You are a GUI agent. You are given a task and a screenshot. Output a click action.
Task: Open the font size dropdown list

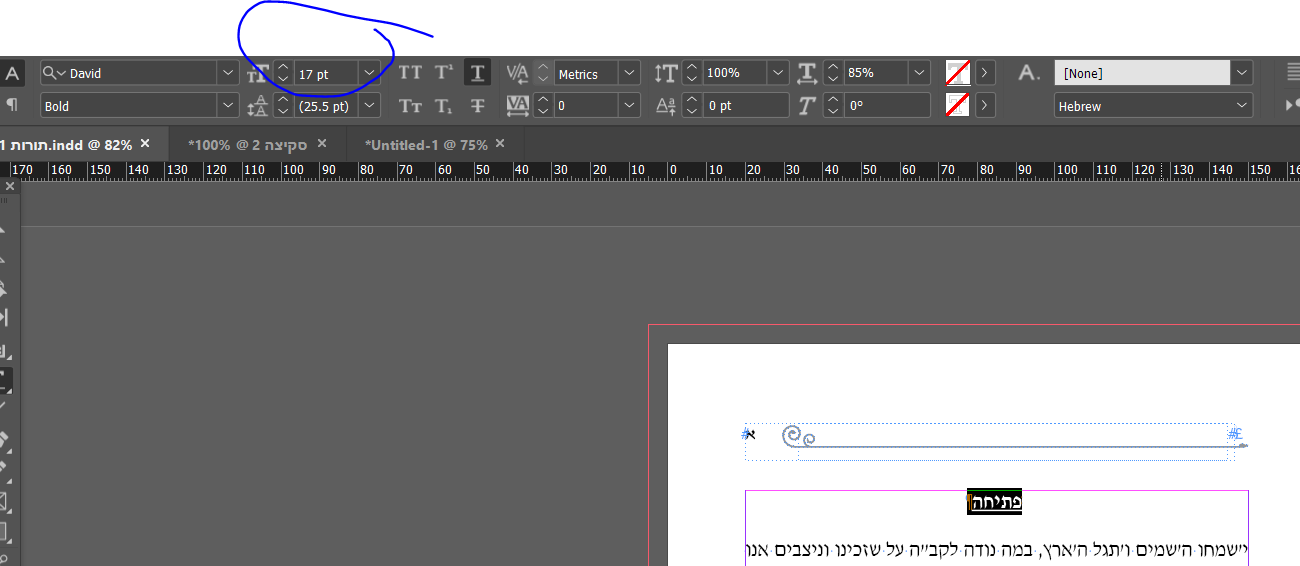370,73
